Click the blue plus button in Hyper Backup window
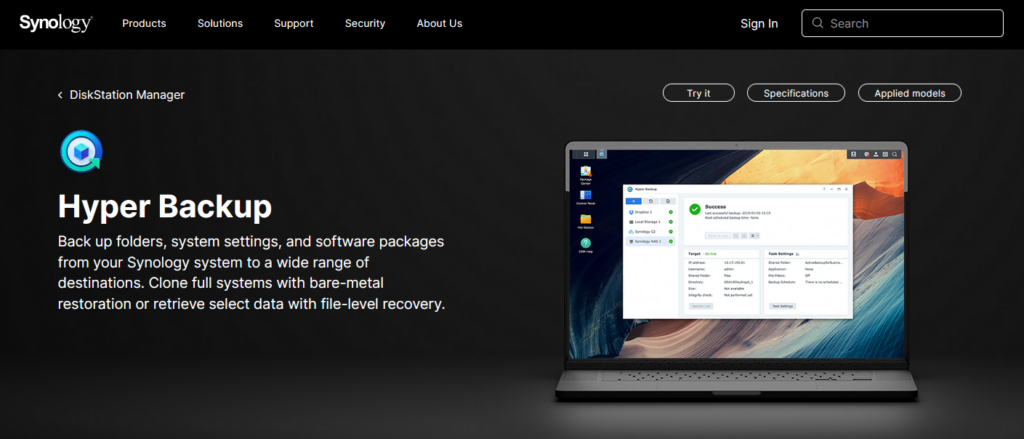This screenshot has width=1024, height=439. click(x=633, y=201)
